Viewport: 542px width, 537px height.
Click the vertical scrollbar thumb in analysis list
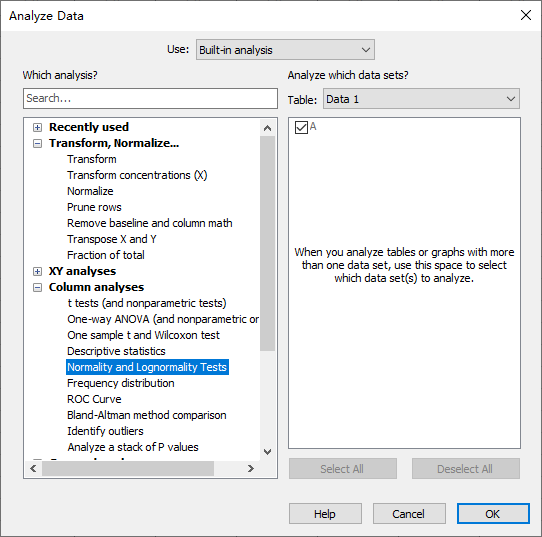pyautogui.click(x=267, y=243)
